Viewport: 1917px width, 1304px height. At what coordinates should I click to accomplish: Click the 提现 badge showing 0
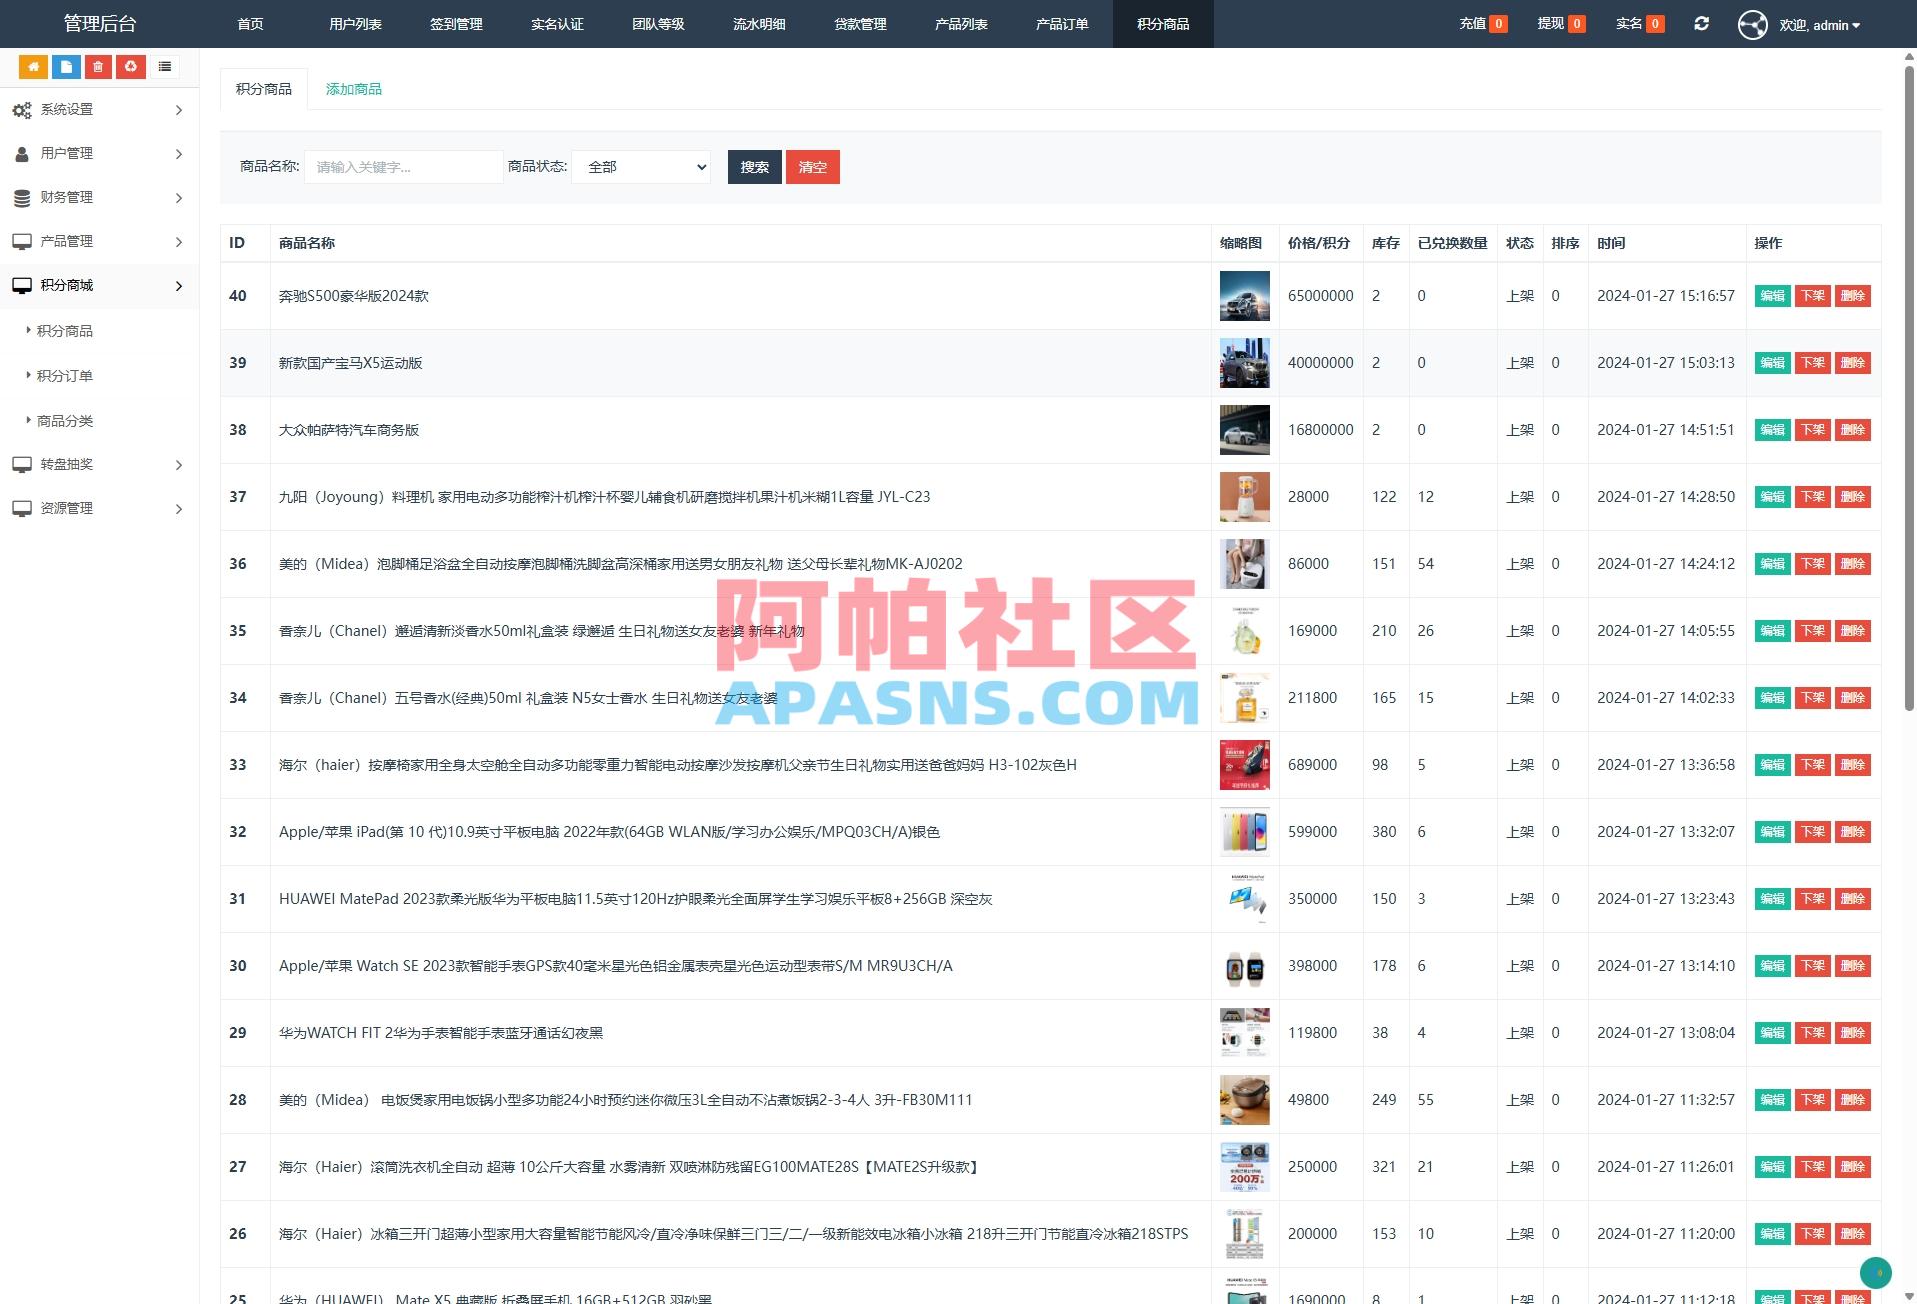[1577, 22]
